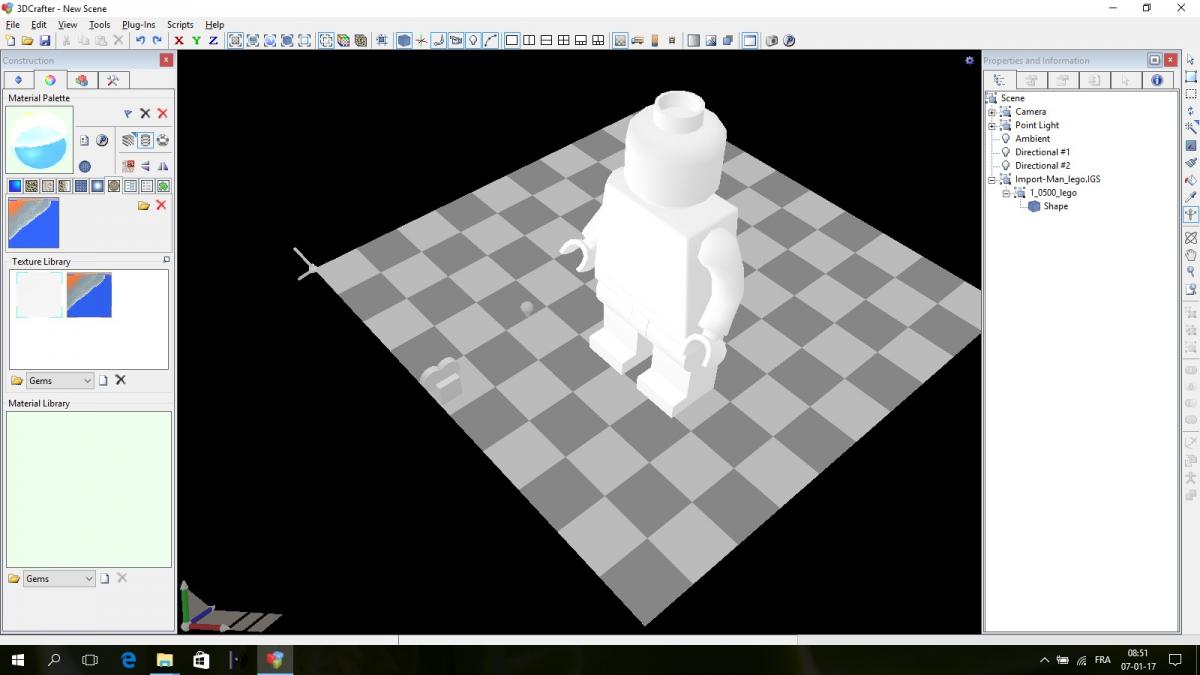The width and height of the screenshot is (1200, 675).
Task: Select Directional #1 light in the tree
Action: pyautogui.click(x=1042, y=152)
